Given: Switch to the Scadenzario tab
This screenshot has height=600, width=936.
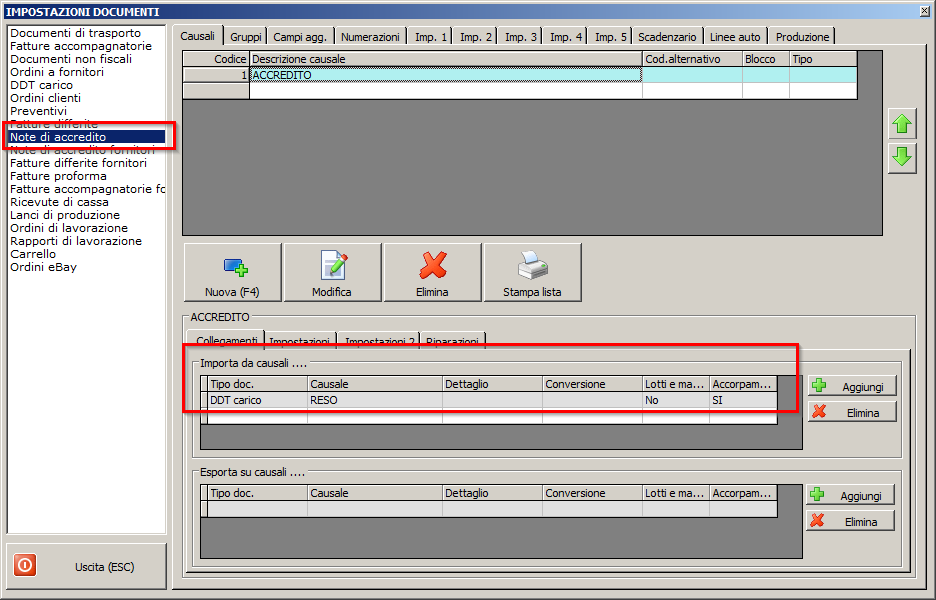Looking at the screenshot, I should pos(667,36).
